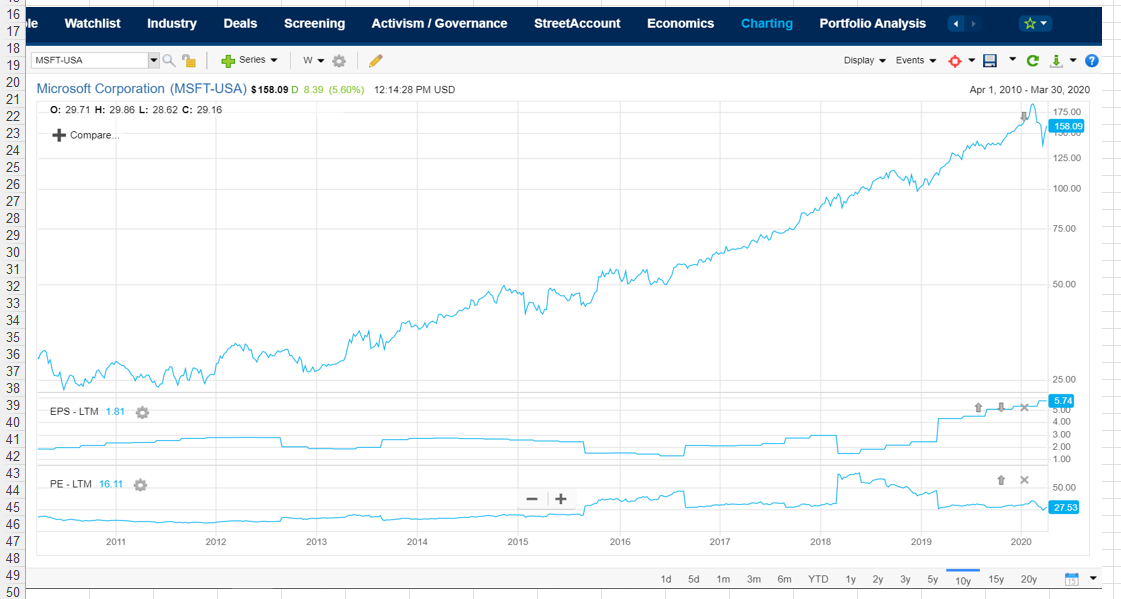This screenshot has height=599, width=1121.
Task: Click the 158.09 price axis label
Action: 1066,127
